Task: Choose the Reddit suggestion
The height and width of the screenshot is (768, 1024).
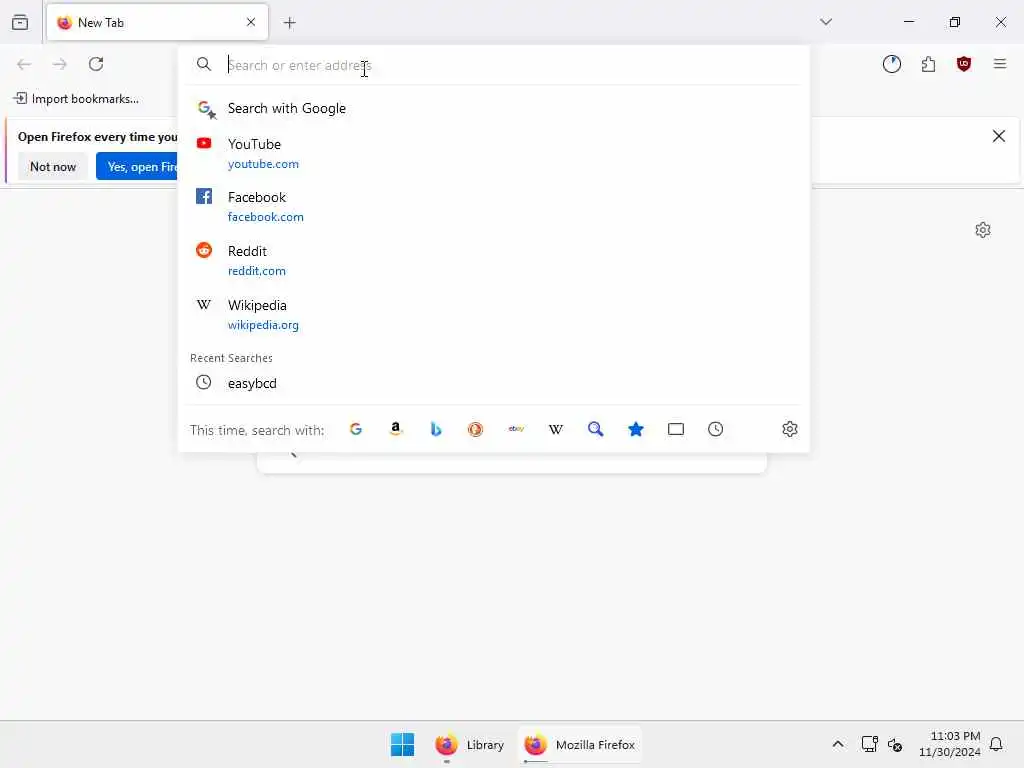Action: (x=493, y=261)
